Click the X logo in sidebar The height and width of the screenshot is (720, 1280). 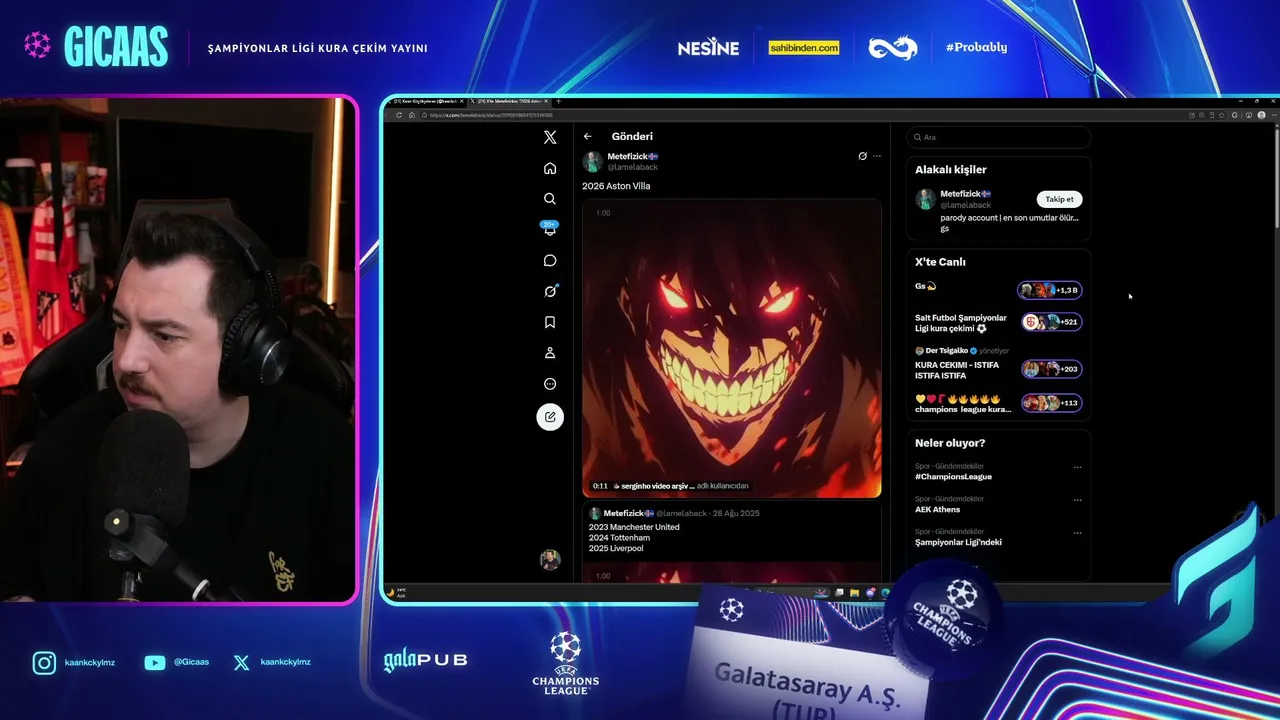point(550,137)
